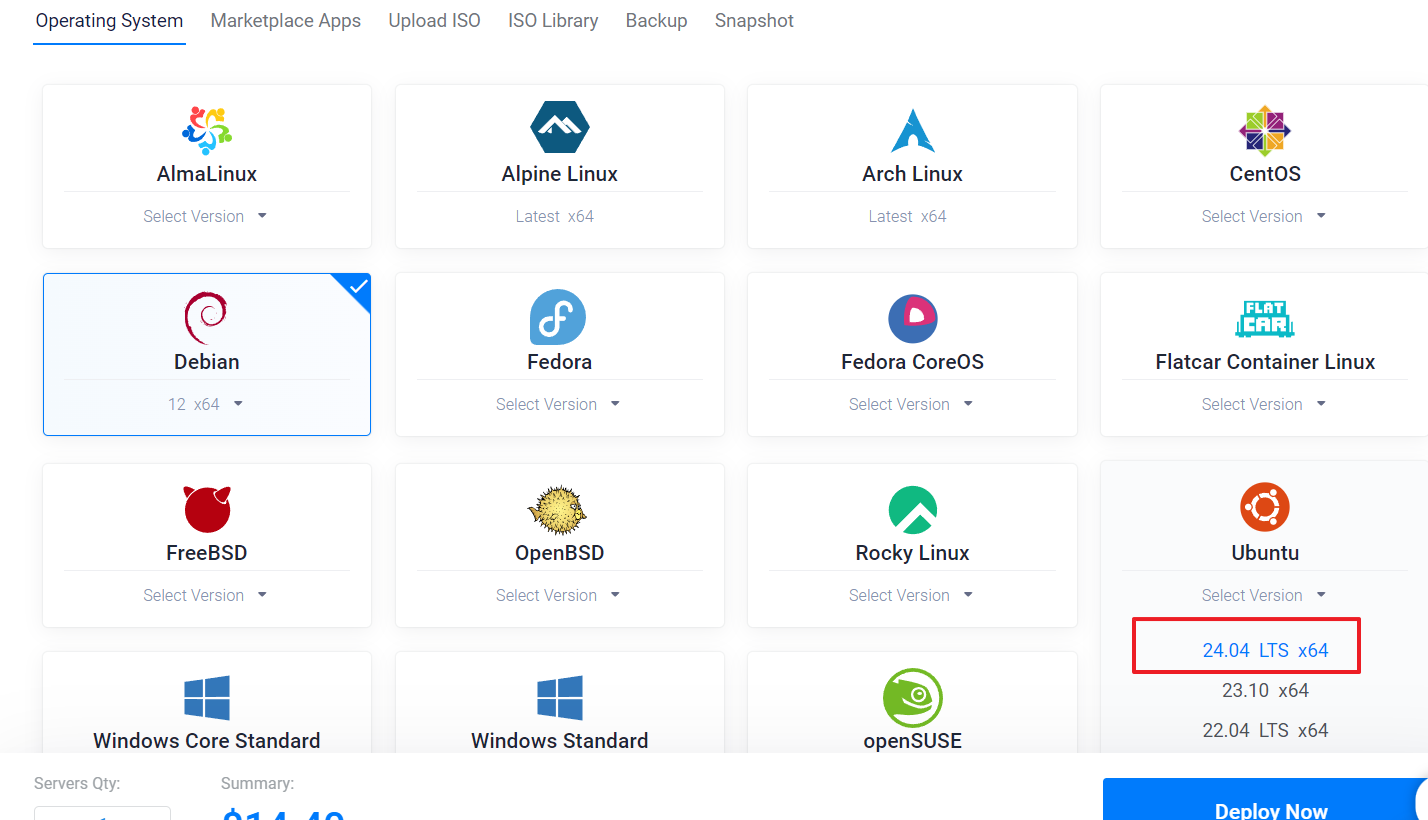
Task: Click the Windows Standard label
Action: (560, 741)
